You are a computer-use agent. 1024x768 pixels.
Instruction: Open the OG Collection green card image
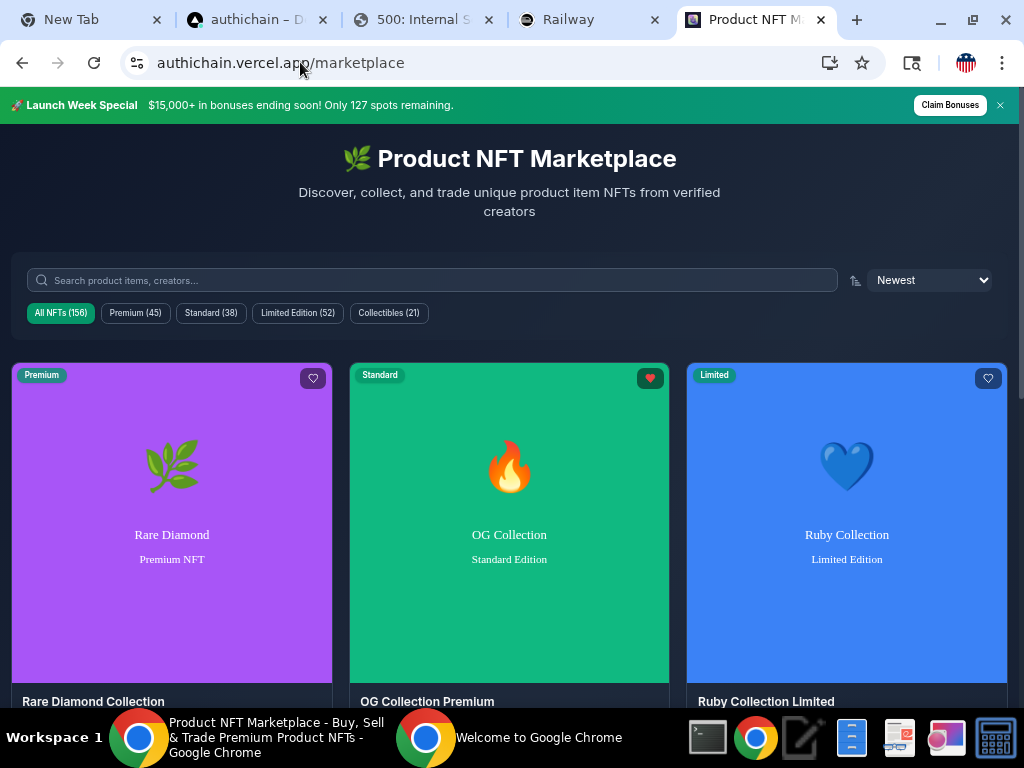click(509, 523)
